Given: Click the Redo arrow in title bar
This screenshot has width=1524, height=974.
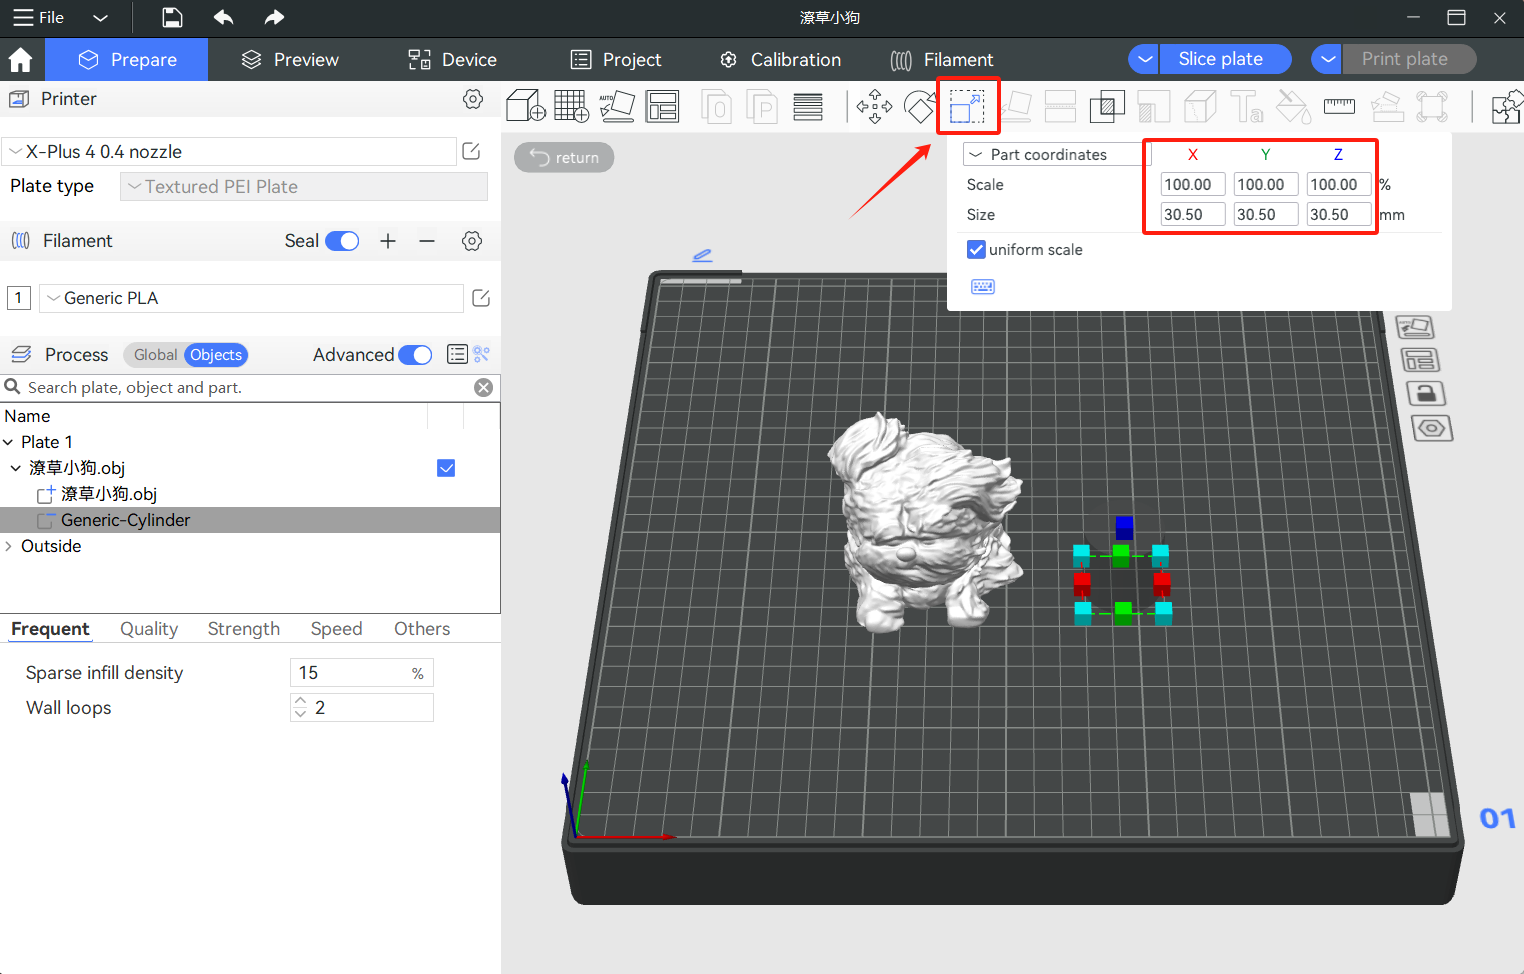Looking at the screenshot, I should click(x=274, y=17).
